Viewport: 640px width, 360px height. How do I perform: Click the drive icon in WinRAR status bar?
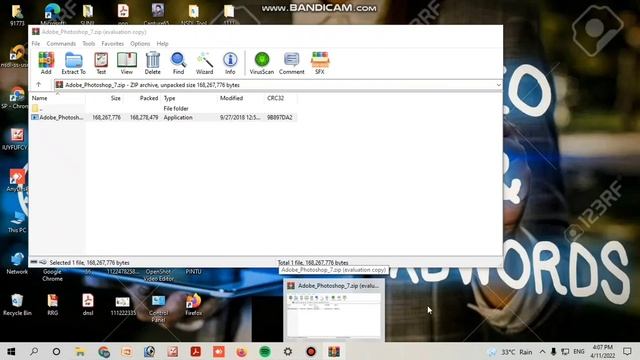34,262
